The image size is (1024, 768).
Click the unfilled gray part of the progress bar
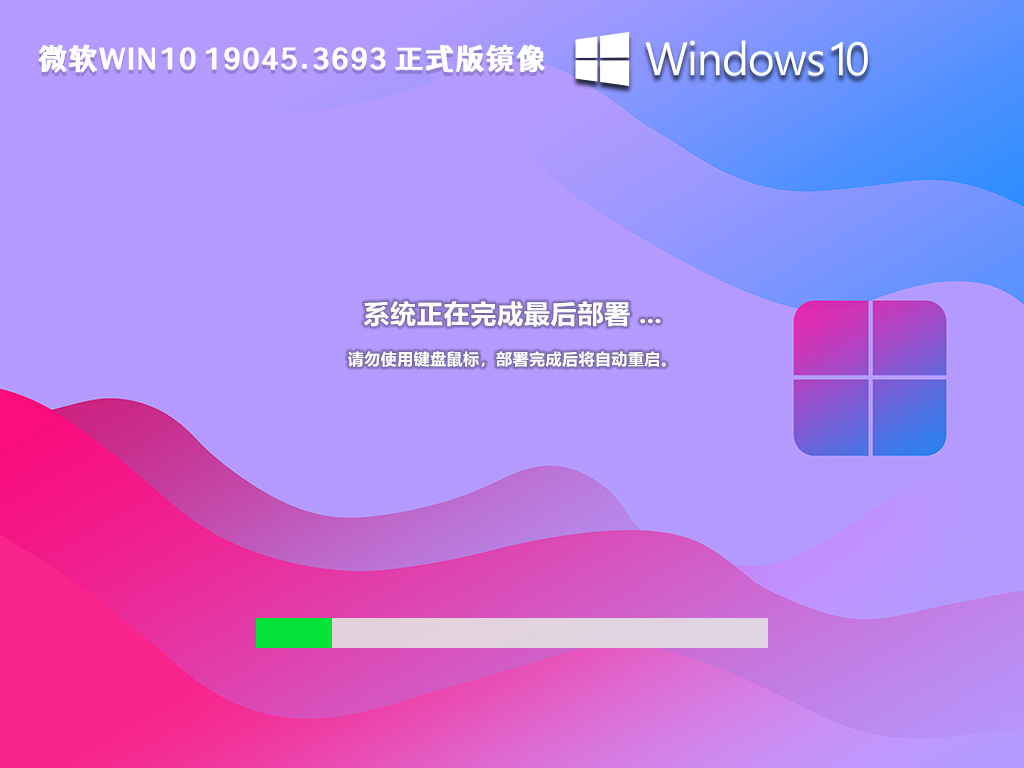coord(550,632)
